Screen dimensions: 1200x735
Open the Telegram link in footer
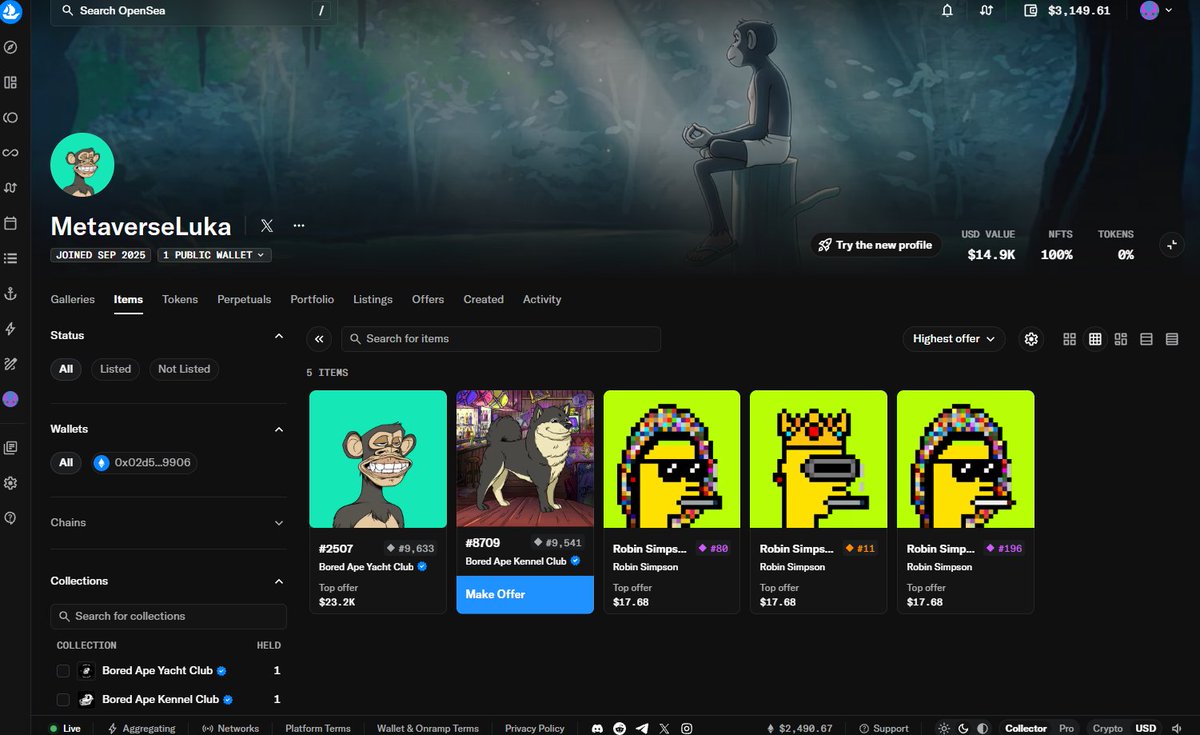[642, 728]
